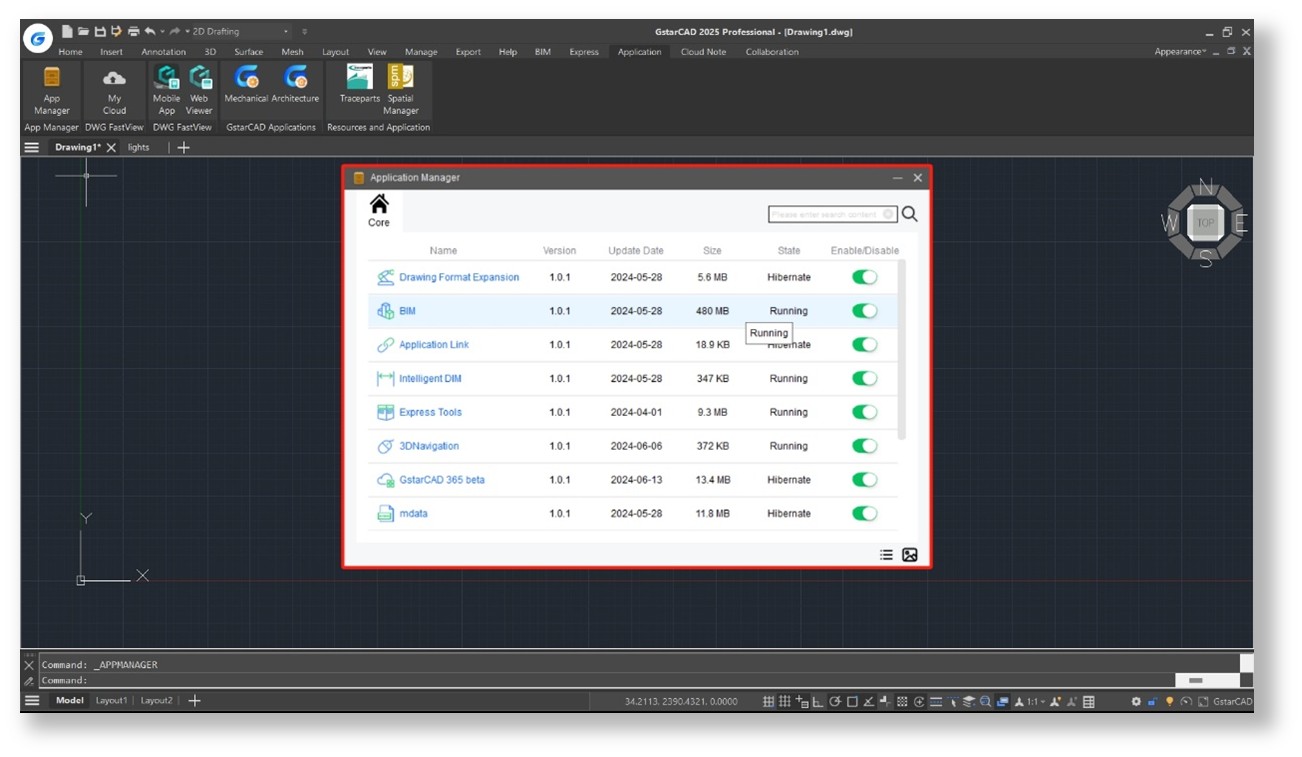Disable the Drawing Format Expansion toggle

click(864, 277)
